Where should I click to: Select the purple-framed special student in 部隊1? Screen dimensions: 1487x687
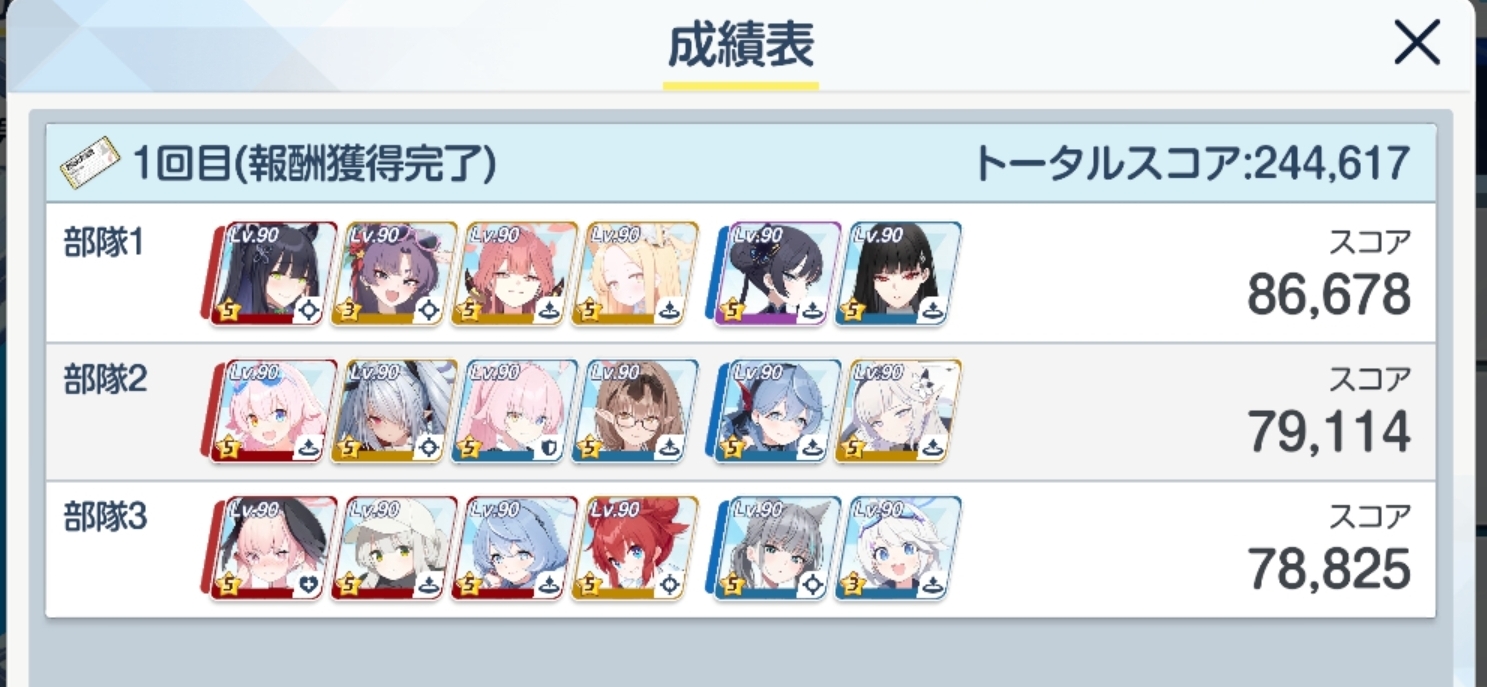click(778, 274)
